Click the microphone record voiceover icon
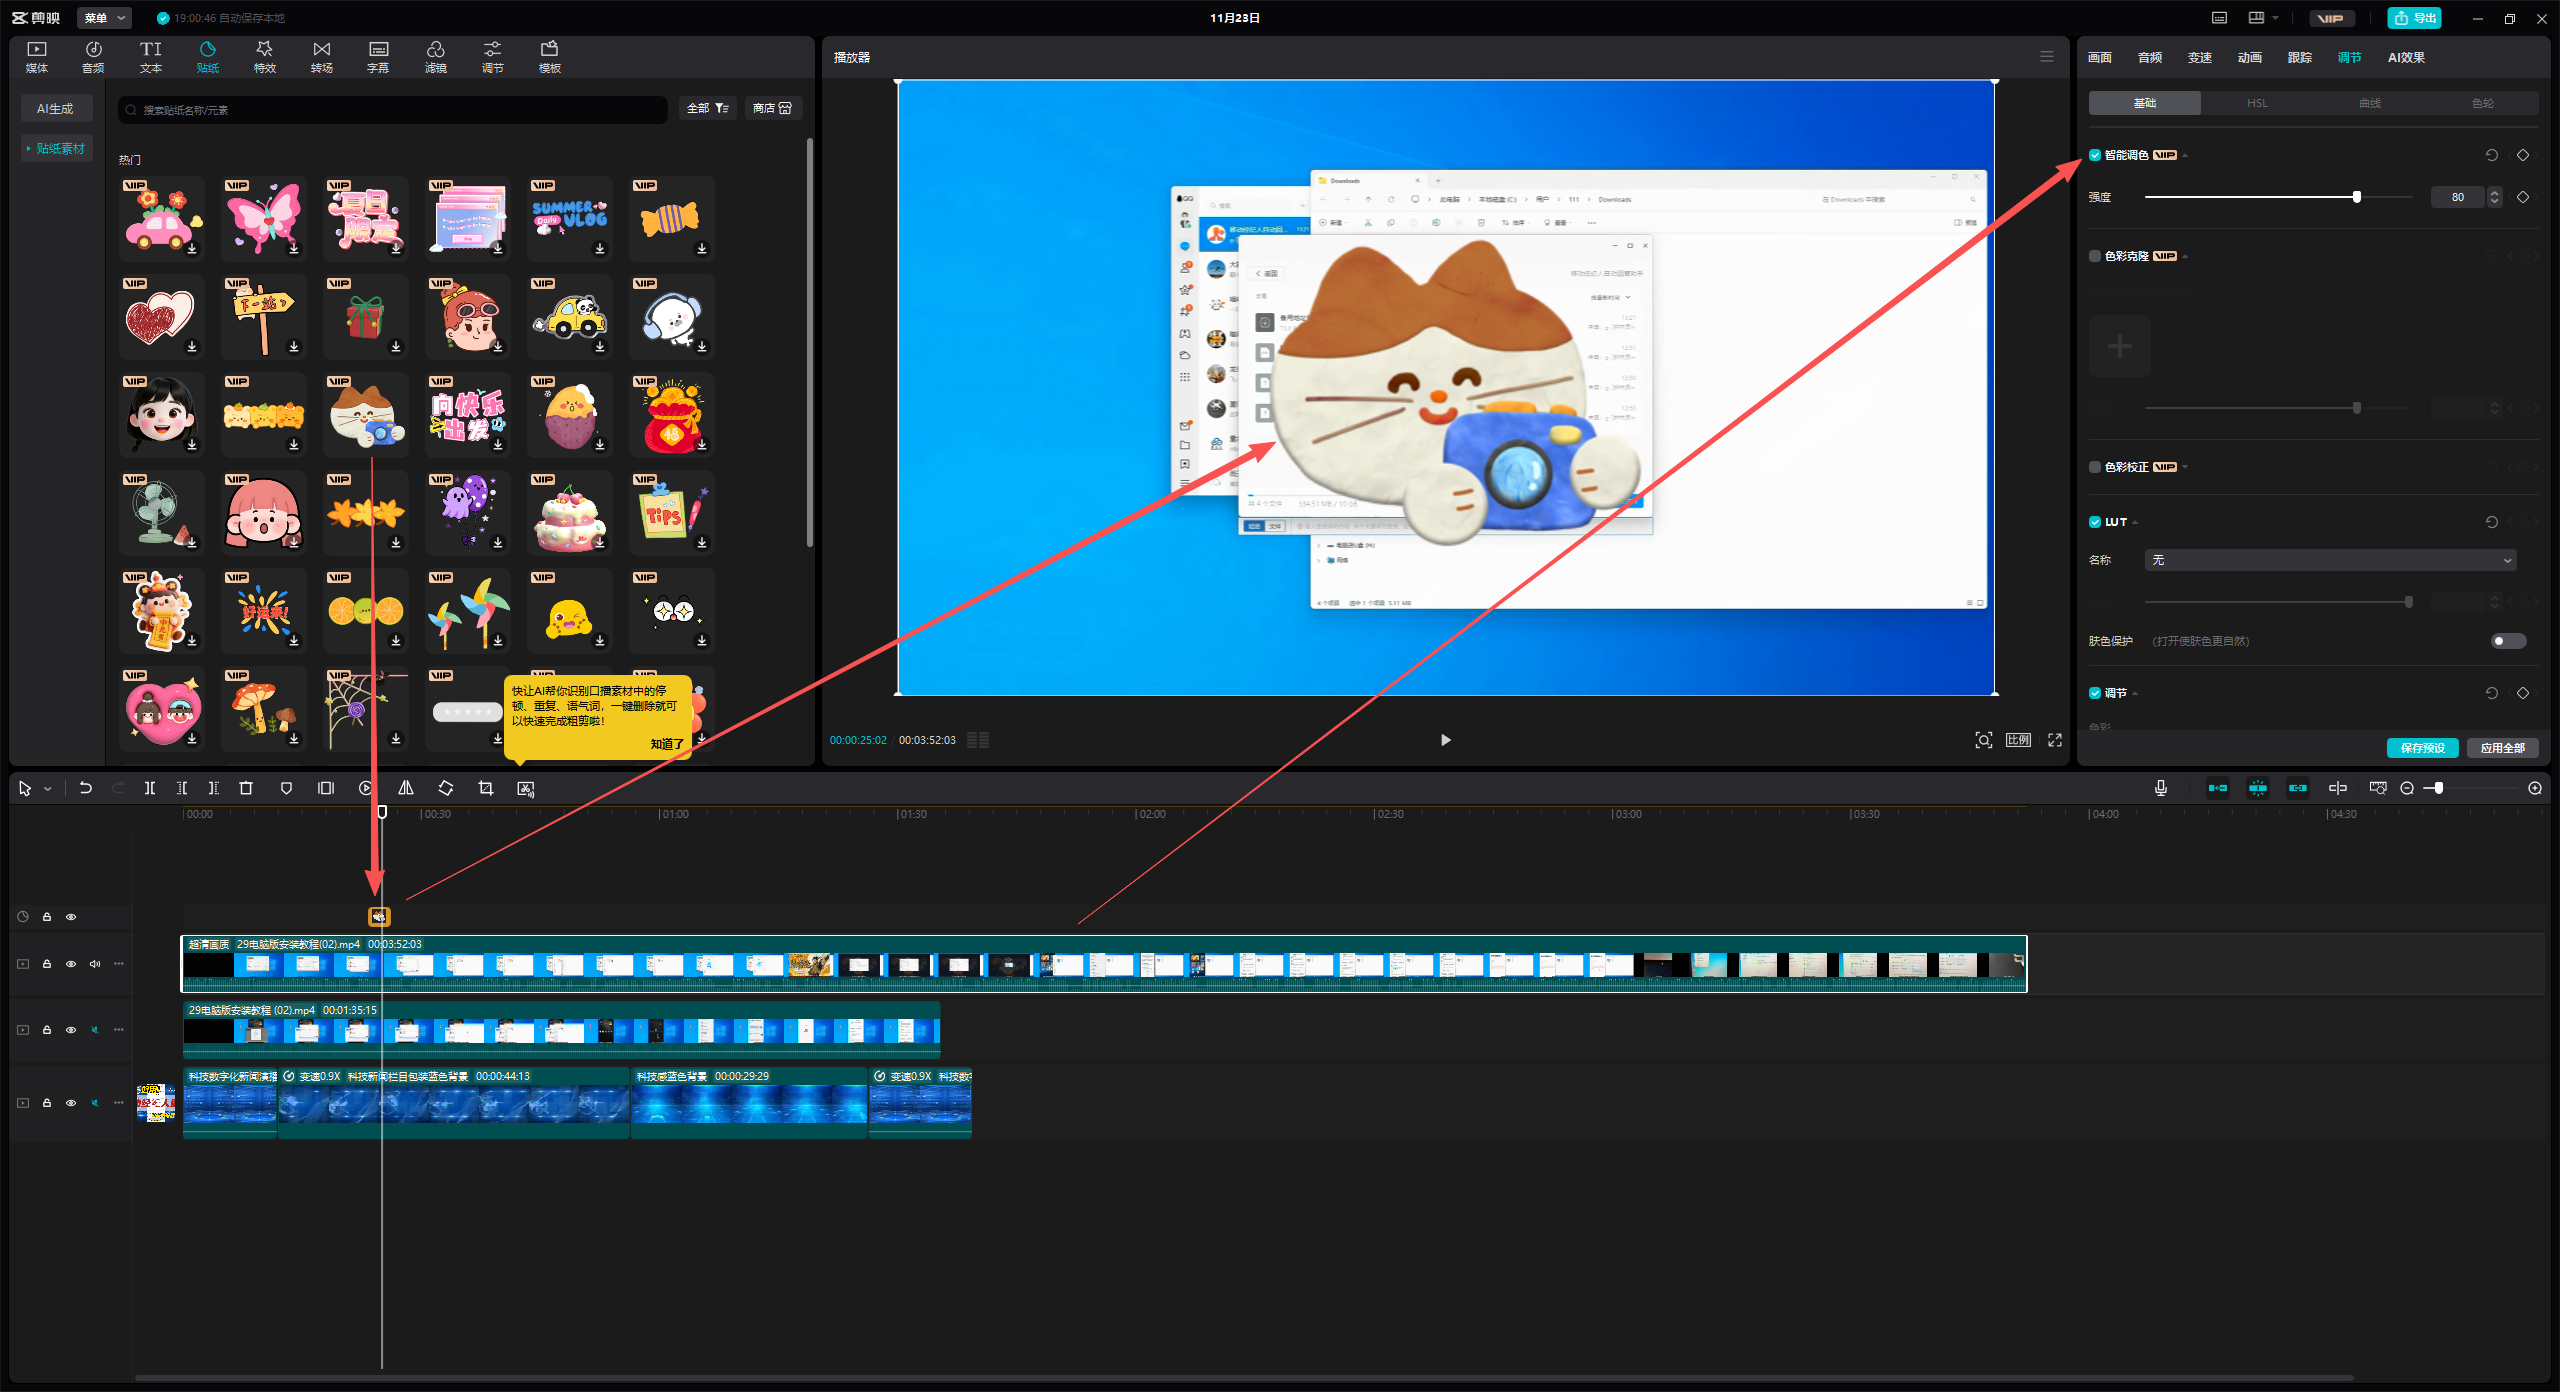The width and height of the screenshot is (2560, 1392). pyautogui.click(x=2161, y=788)
